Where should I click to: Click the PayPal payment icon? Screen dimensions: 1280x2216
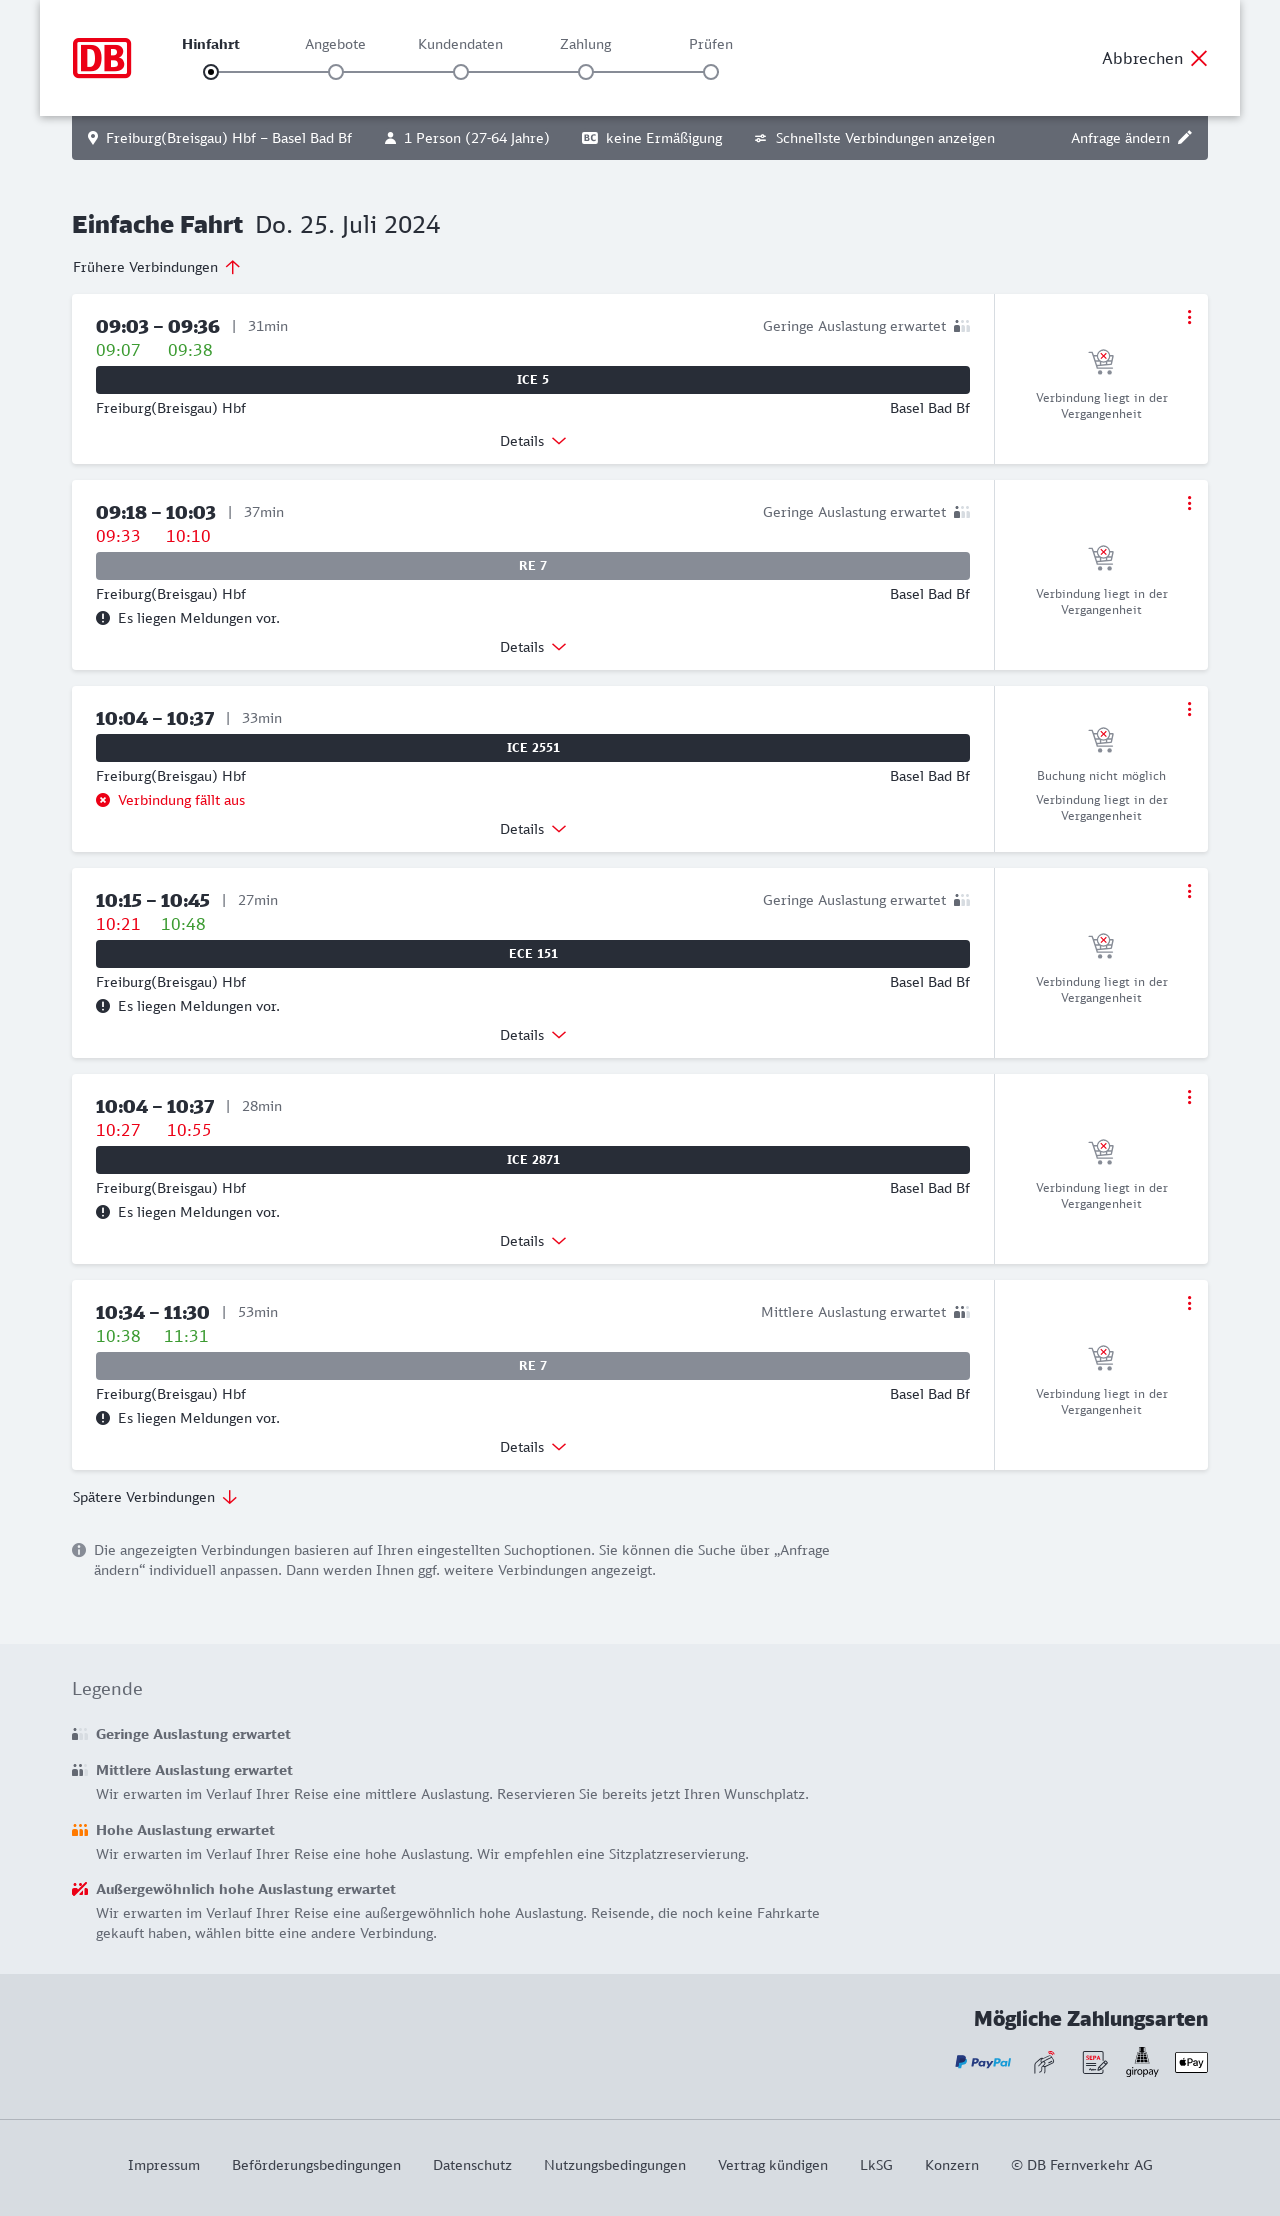click(983, 2062)
